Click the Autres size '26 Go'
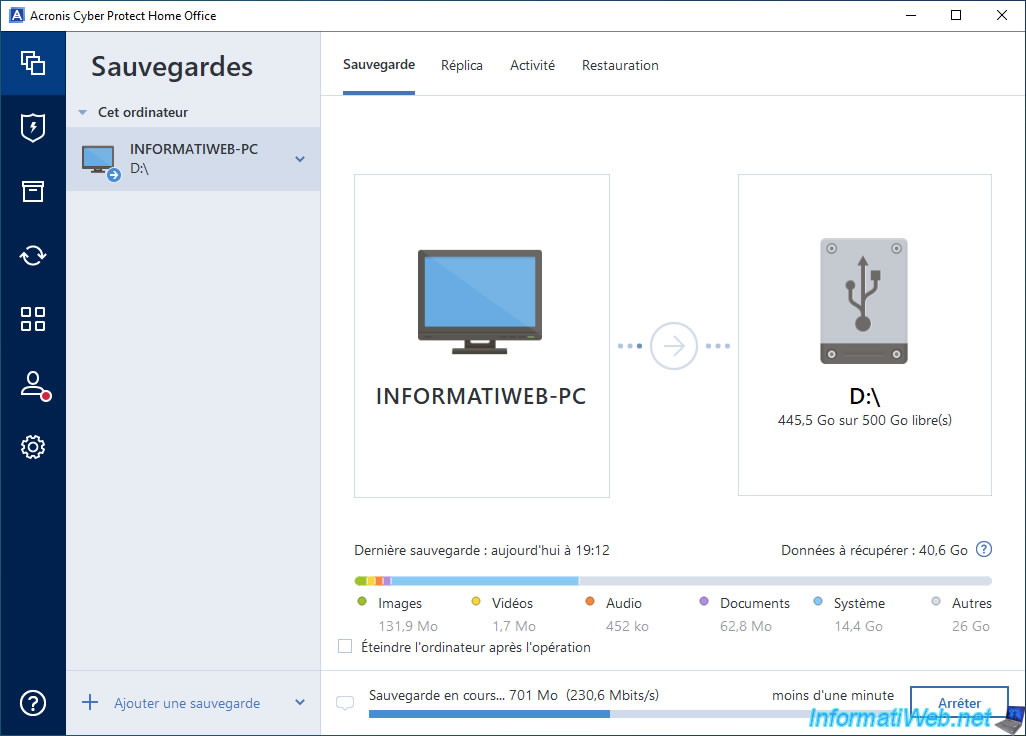The image size is (1026, 736). click(970, 626)
